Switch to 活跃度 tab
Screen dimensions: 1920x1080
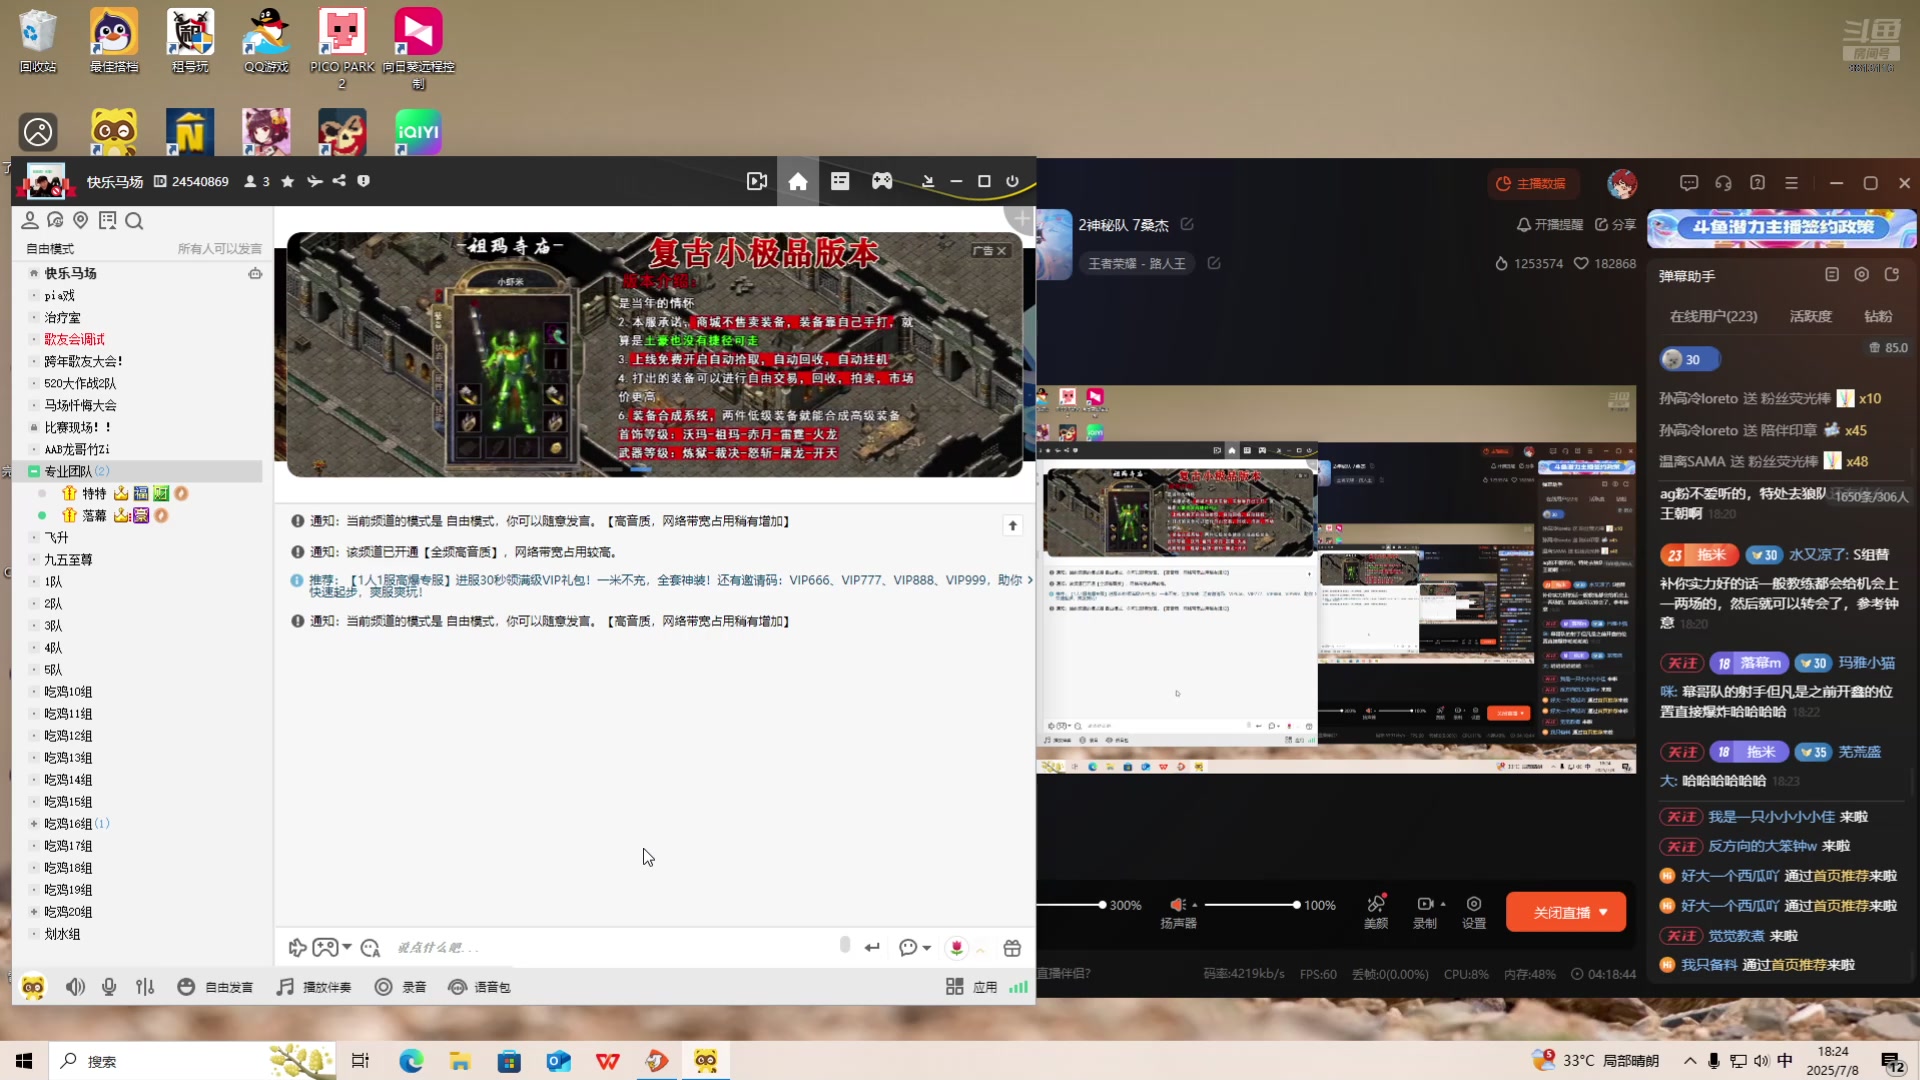point(1810,316)
